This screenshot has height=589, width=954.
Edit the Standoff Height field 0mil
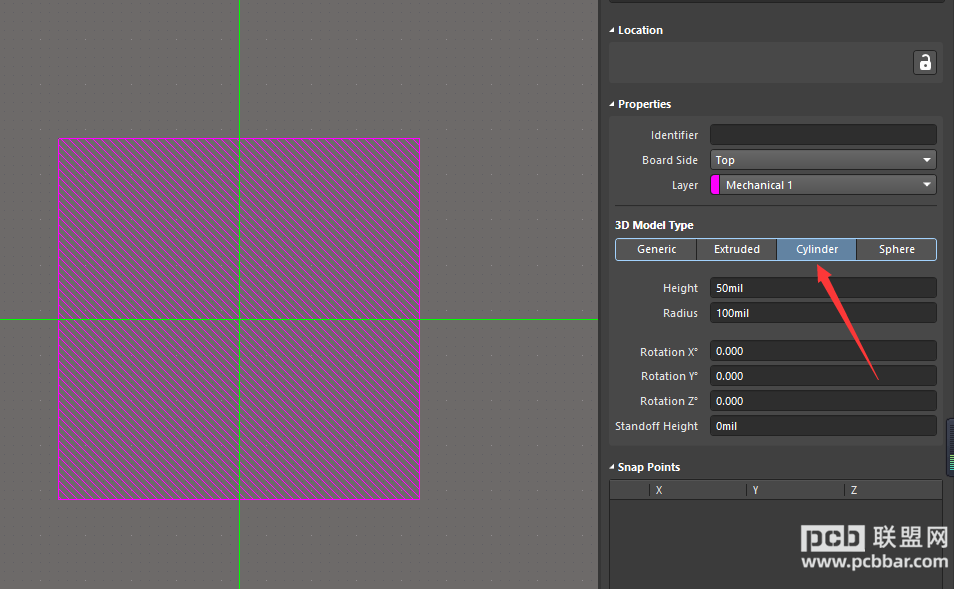pos(823,426)
